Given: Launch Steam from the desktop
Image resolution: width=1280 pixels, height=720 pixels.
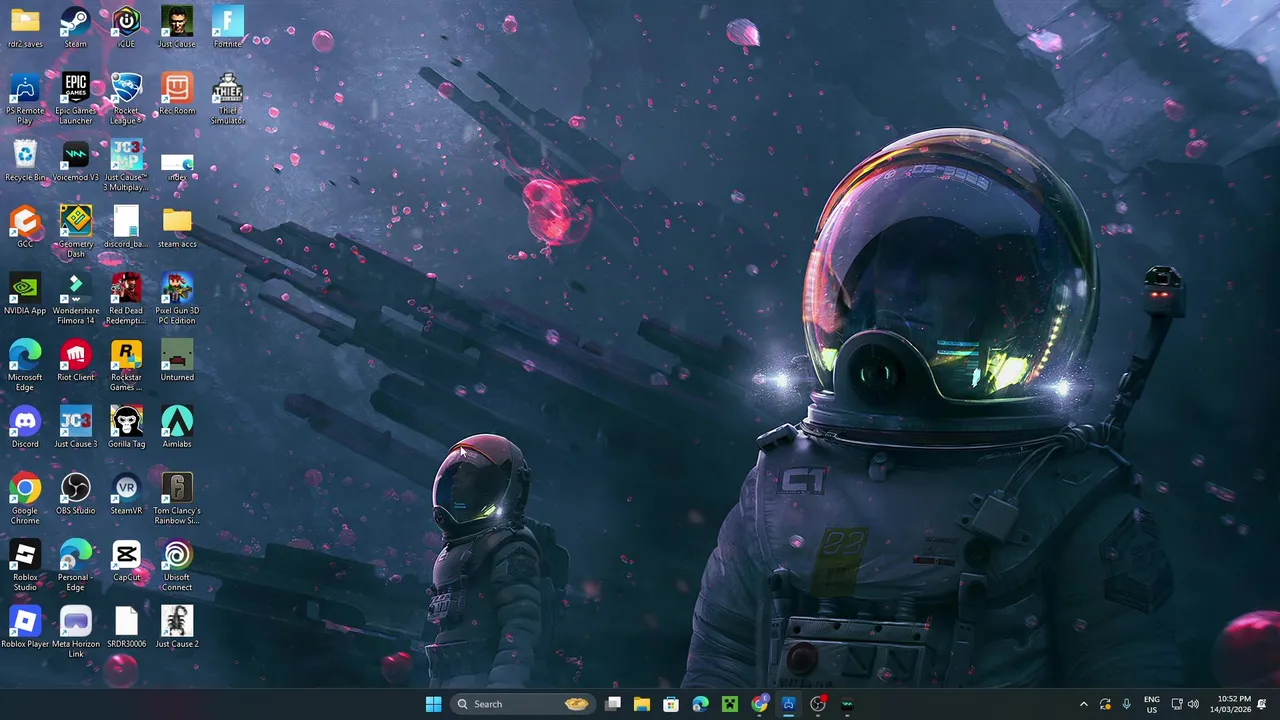Looking at the screenshot, I should (x=75, y=28).
